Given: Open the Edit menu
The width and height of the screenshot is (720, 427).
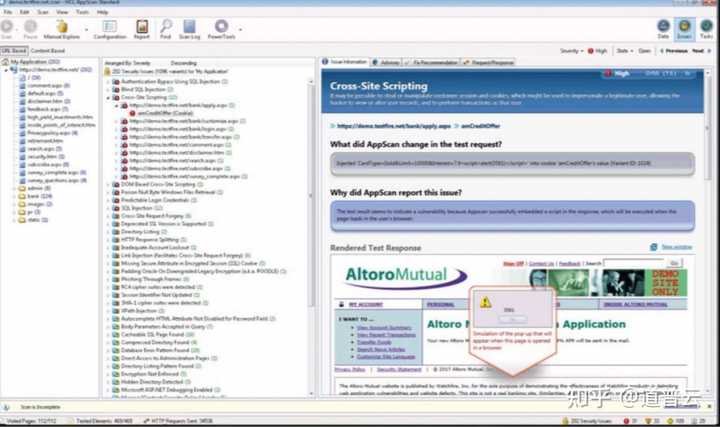Looking at the screenshot, I should [x=24, y=12].
